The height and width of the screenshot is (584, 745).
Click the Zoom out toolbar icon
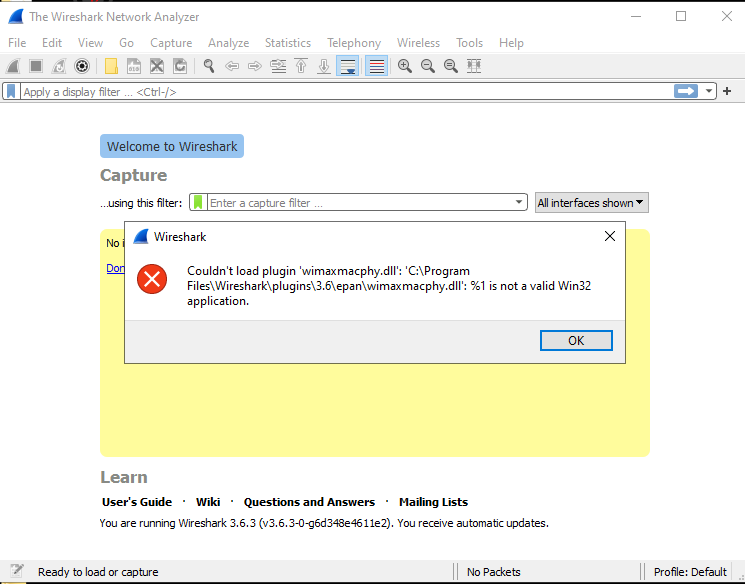(x=428, y=66)
